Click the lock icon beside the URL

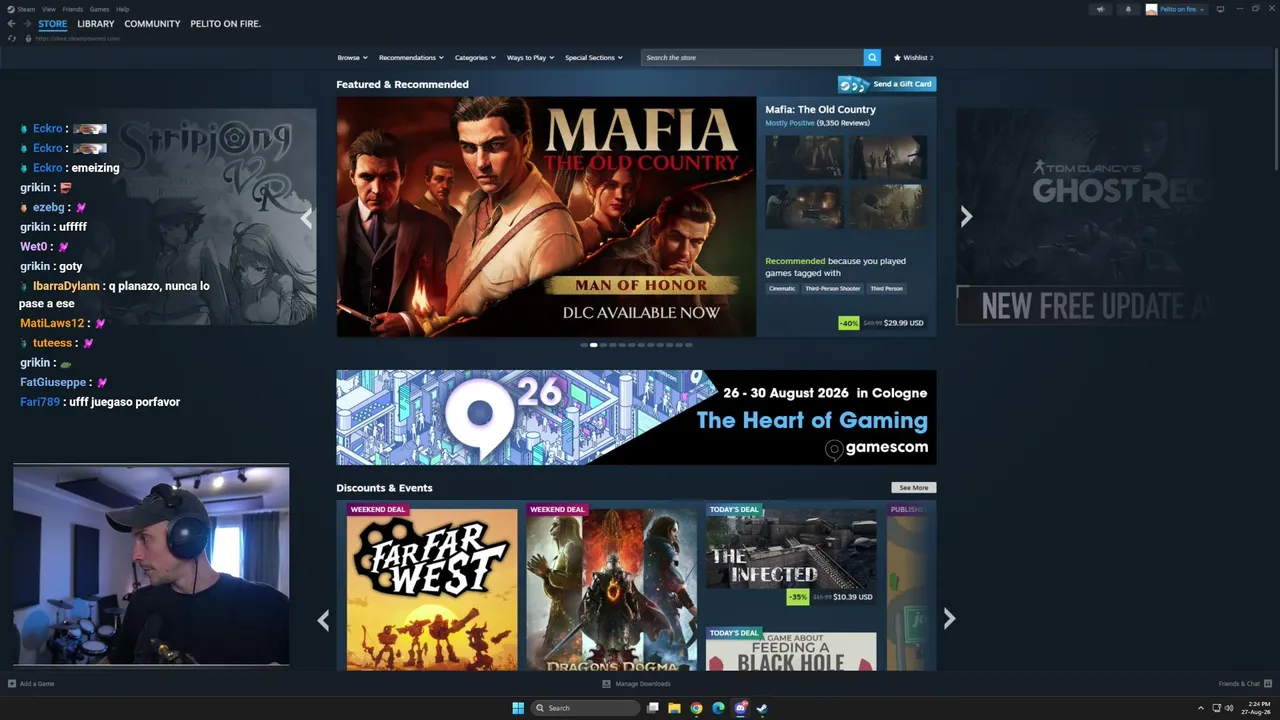coord(28,38)
